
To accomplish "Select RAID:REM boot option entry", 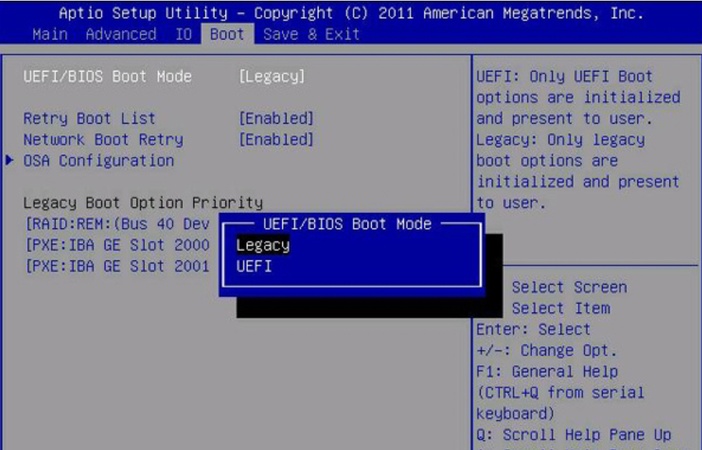I will (117, 224).
